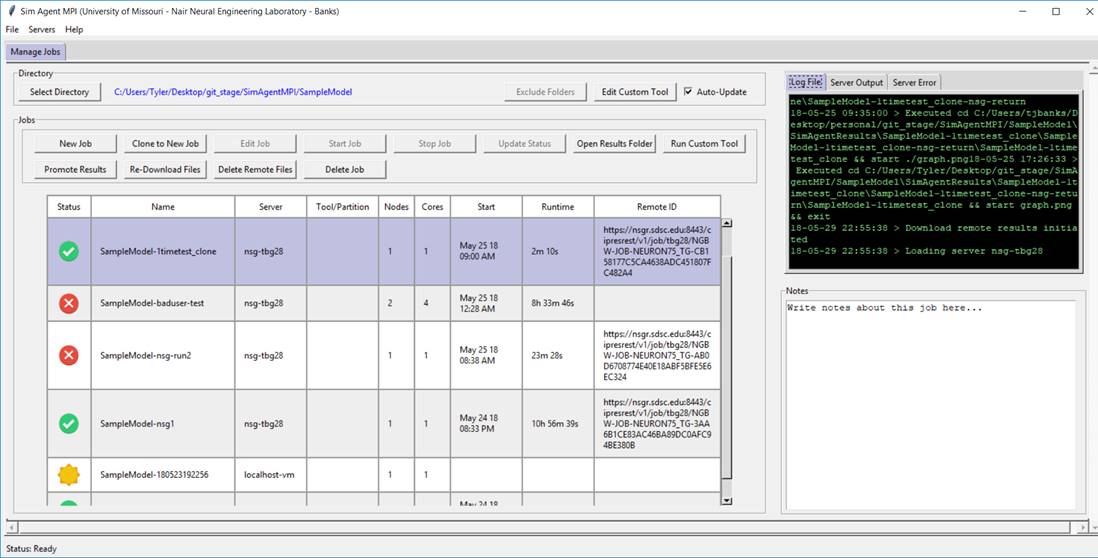Click the 10h 56m 39s runtime cell
The height and width of the screenshot is (558, 1098).
click(x=557, y=424)
